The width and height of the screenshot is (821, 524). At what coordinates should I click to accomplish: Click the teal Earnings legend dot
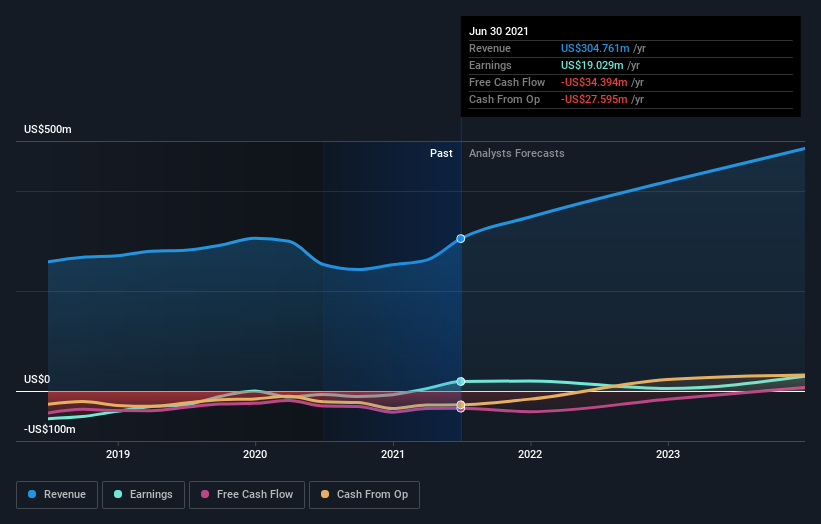click(118, 494)
